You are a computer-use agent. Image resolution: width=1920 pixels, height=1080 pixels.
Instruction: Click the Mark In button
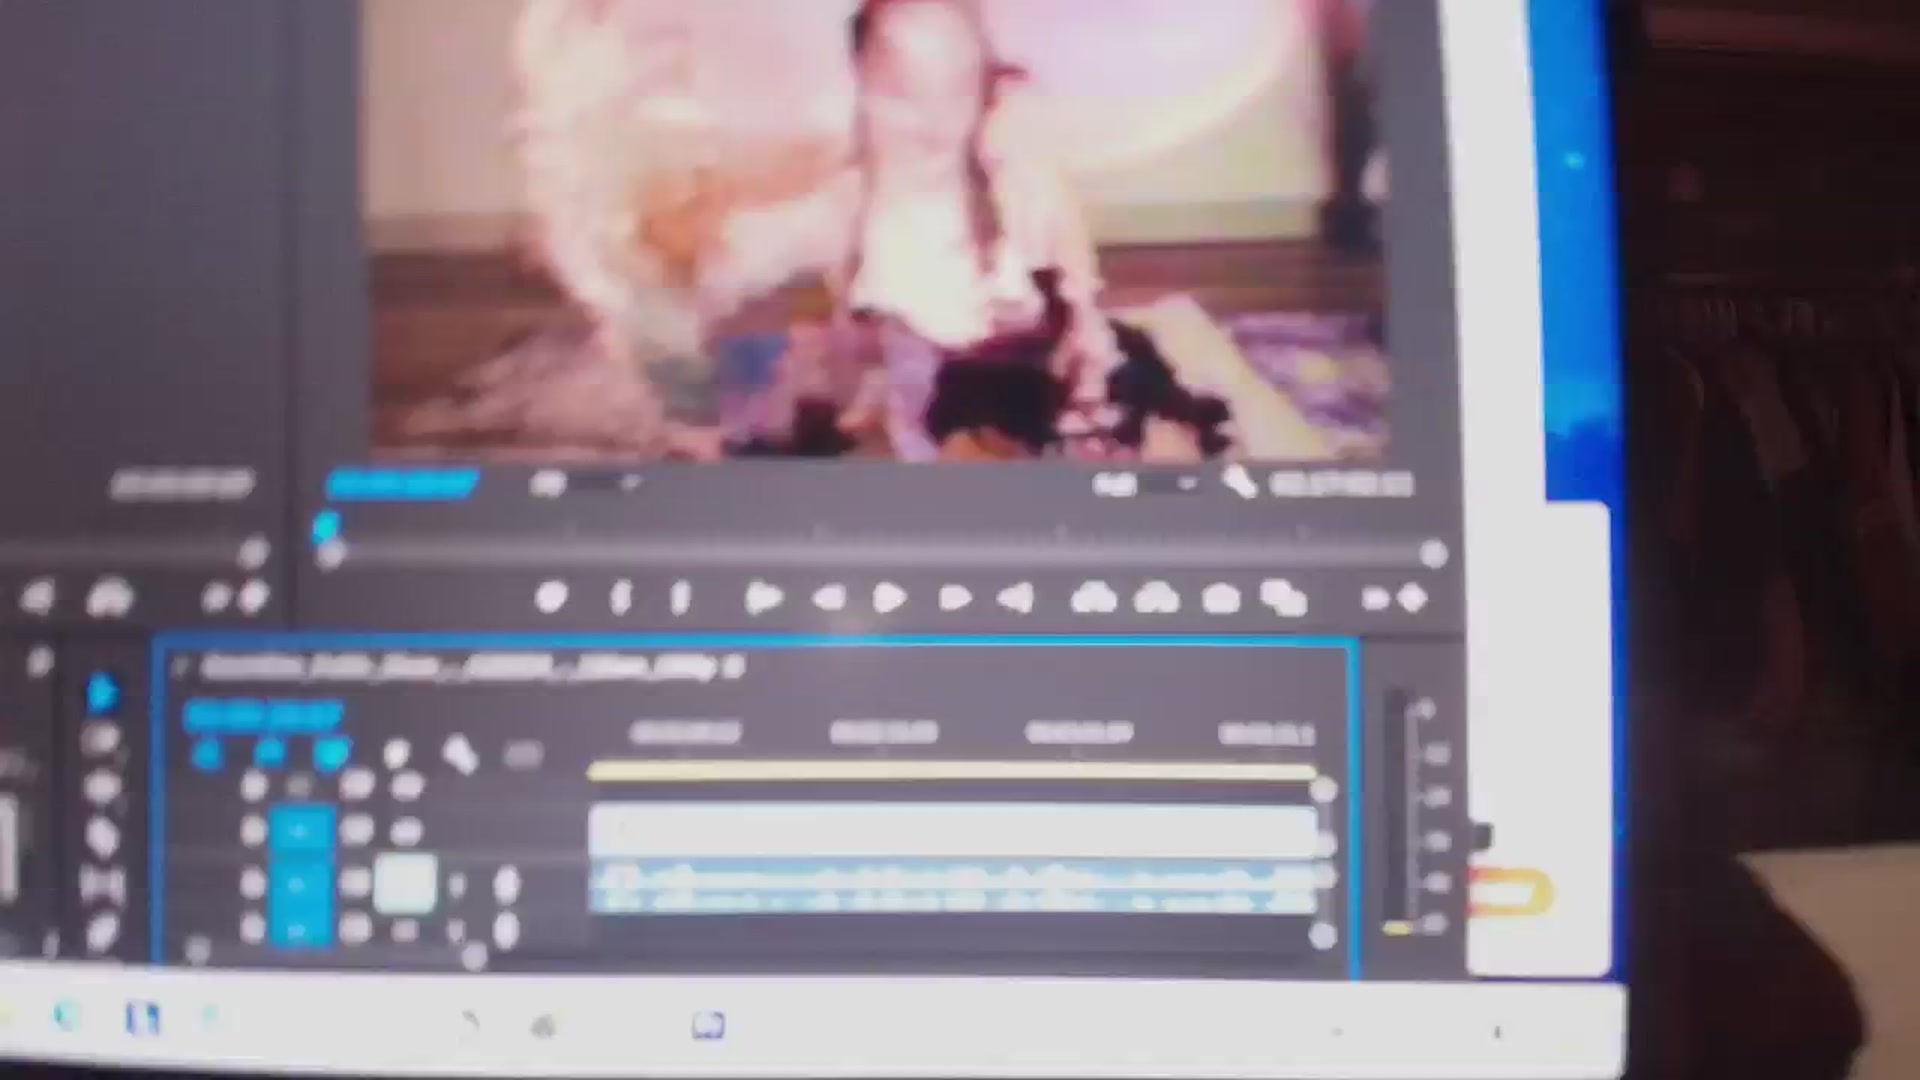[620, 598]
